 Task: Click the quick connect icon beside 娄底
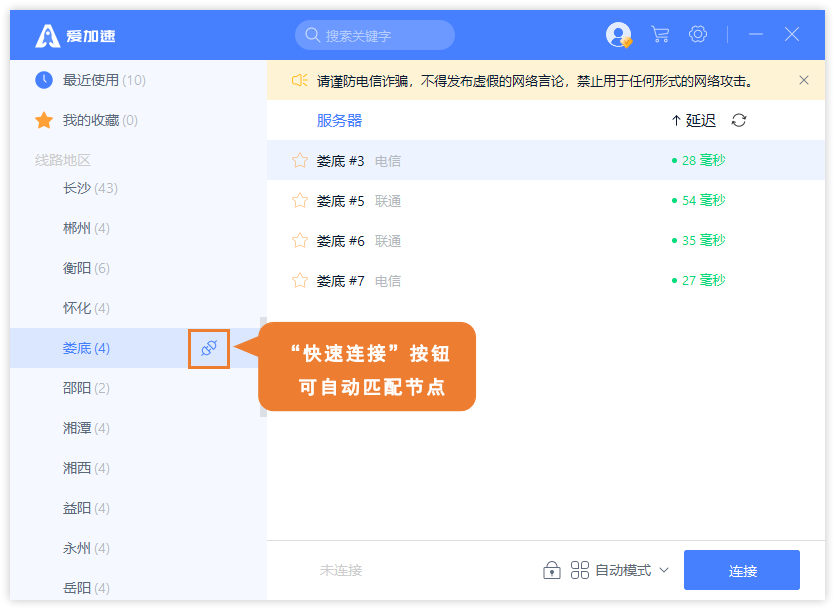(209, 348)
